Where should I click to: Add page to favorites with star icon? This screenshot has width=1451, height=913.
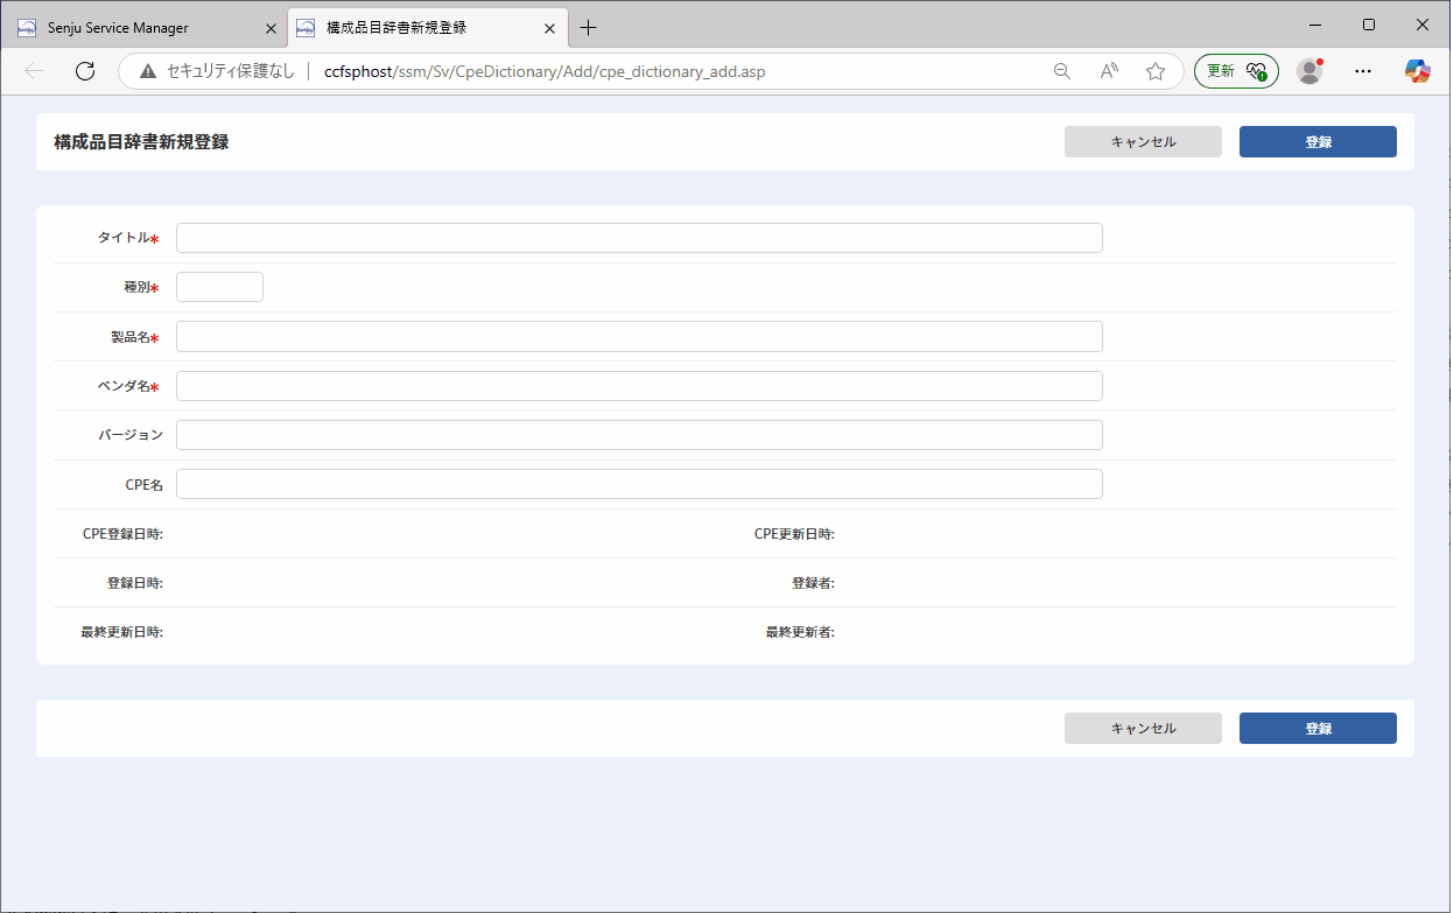[1156, 71]
